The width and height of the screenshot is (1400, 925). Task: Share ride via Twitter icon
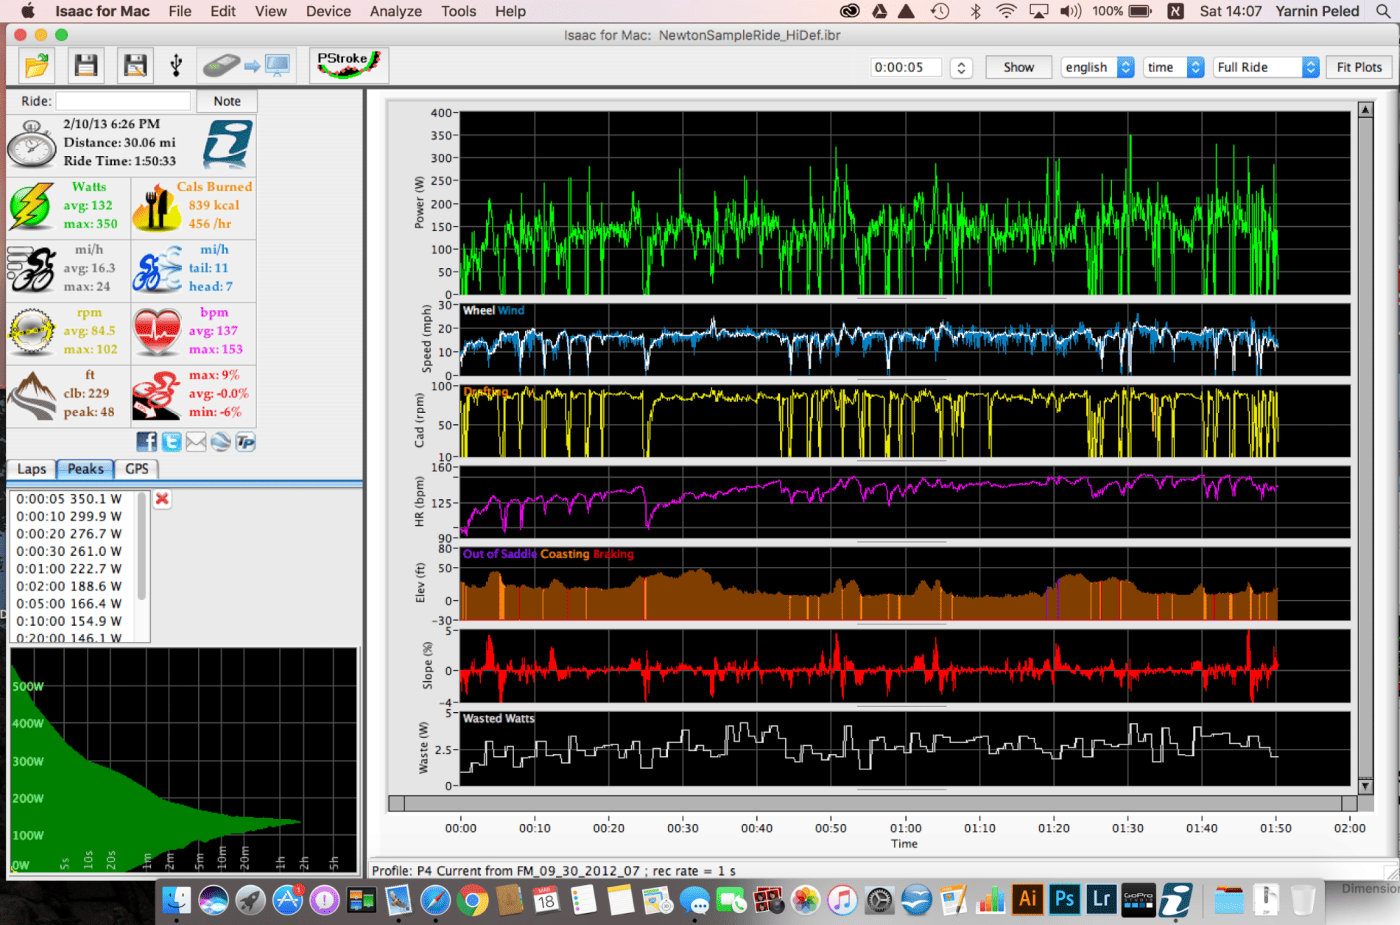pos(171,442)
